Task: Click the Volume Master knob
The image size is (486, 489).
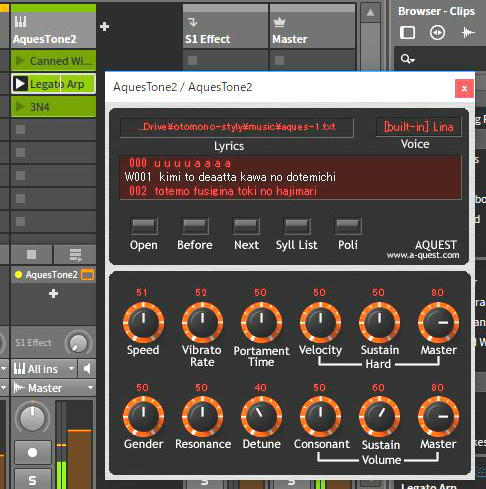Action: coord(438,416)
